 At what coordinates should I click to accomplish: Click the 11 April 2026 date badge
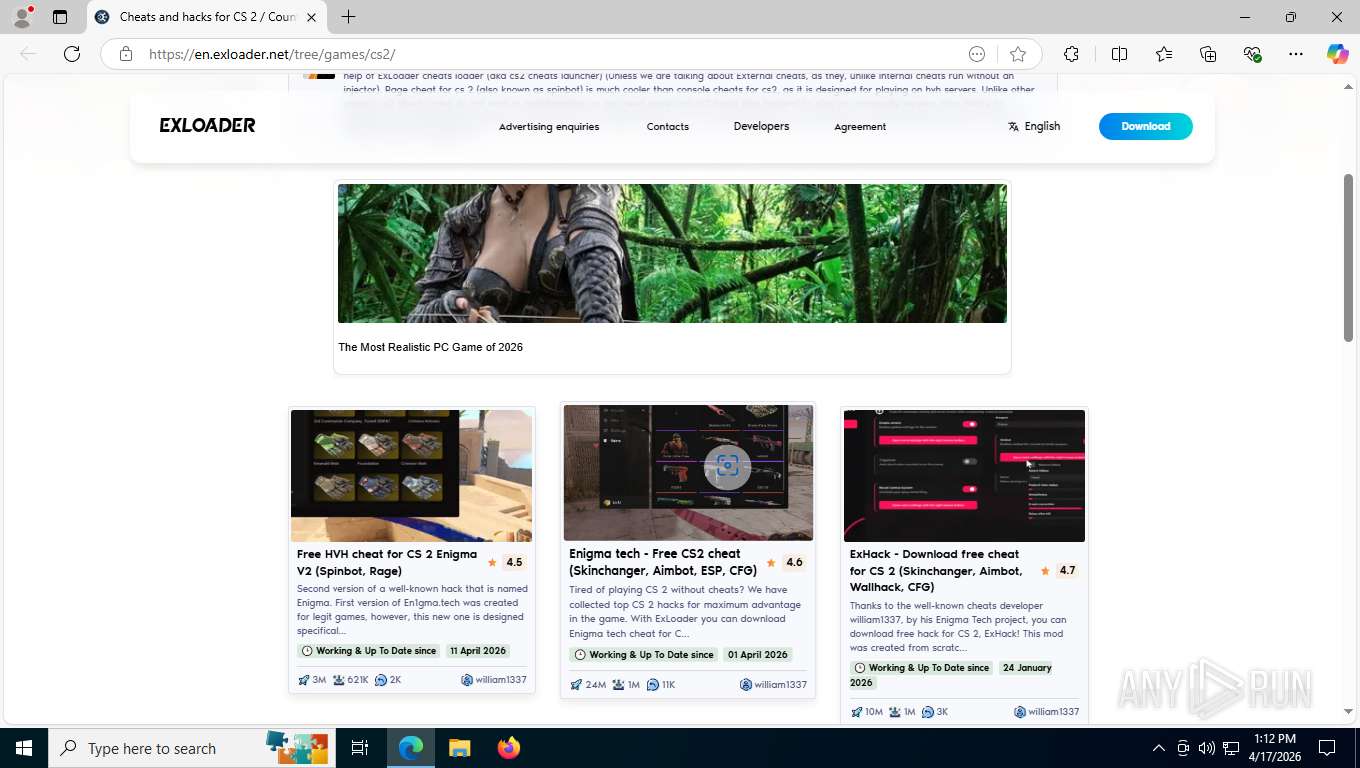478,651
